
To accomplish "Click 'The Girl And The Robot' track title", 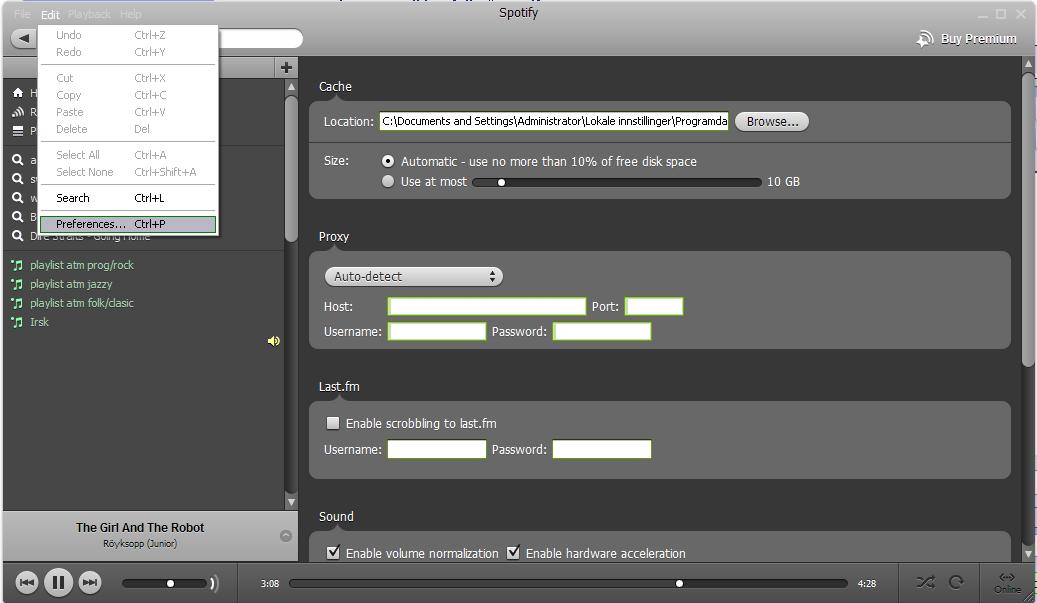I will click(x=140, y=528).
